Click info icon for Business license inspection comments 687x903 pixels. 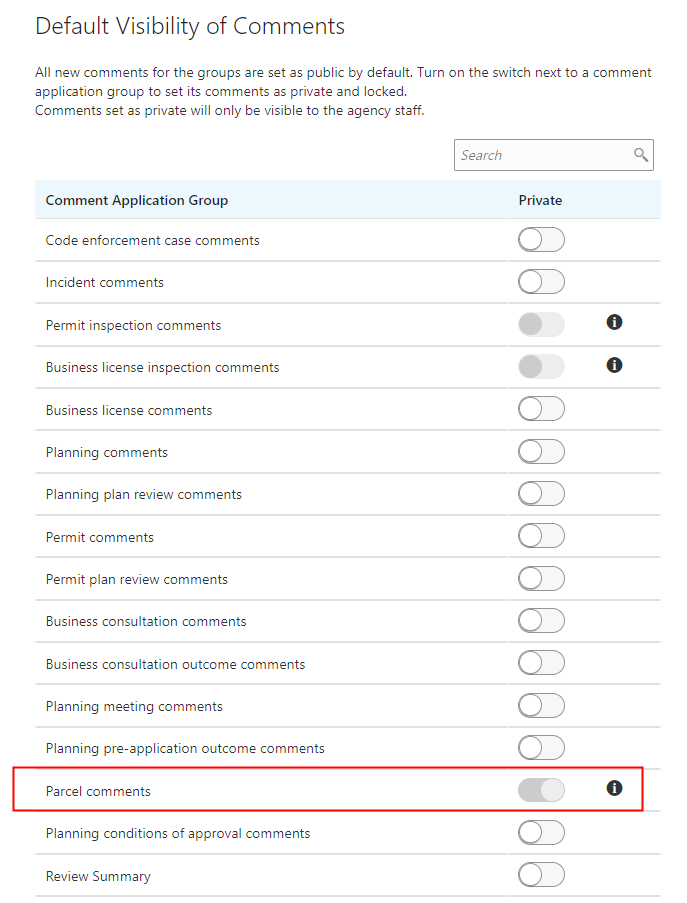coord(615,365)
